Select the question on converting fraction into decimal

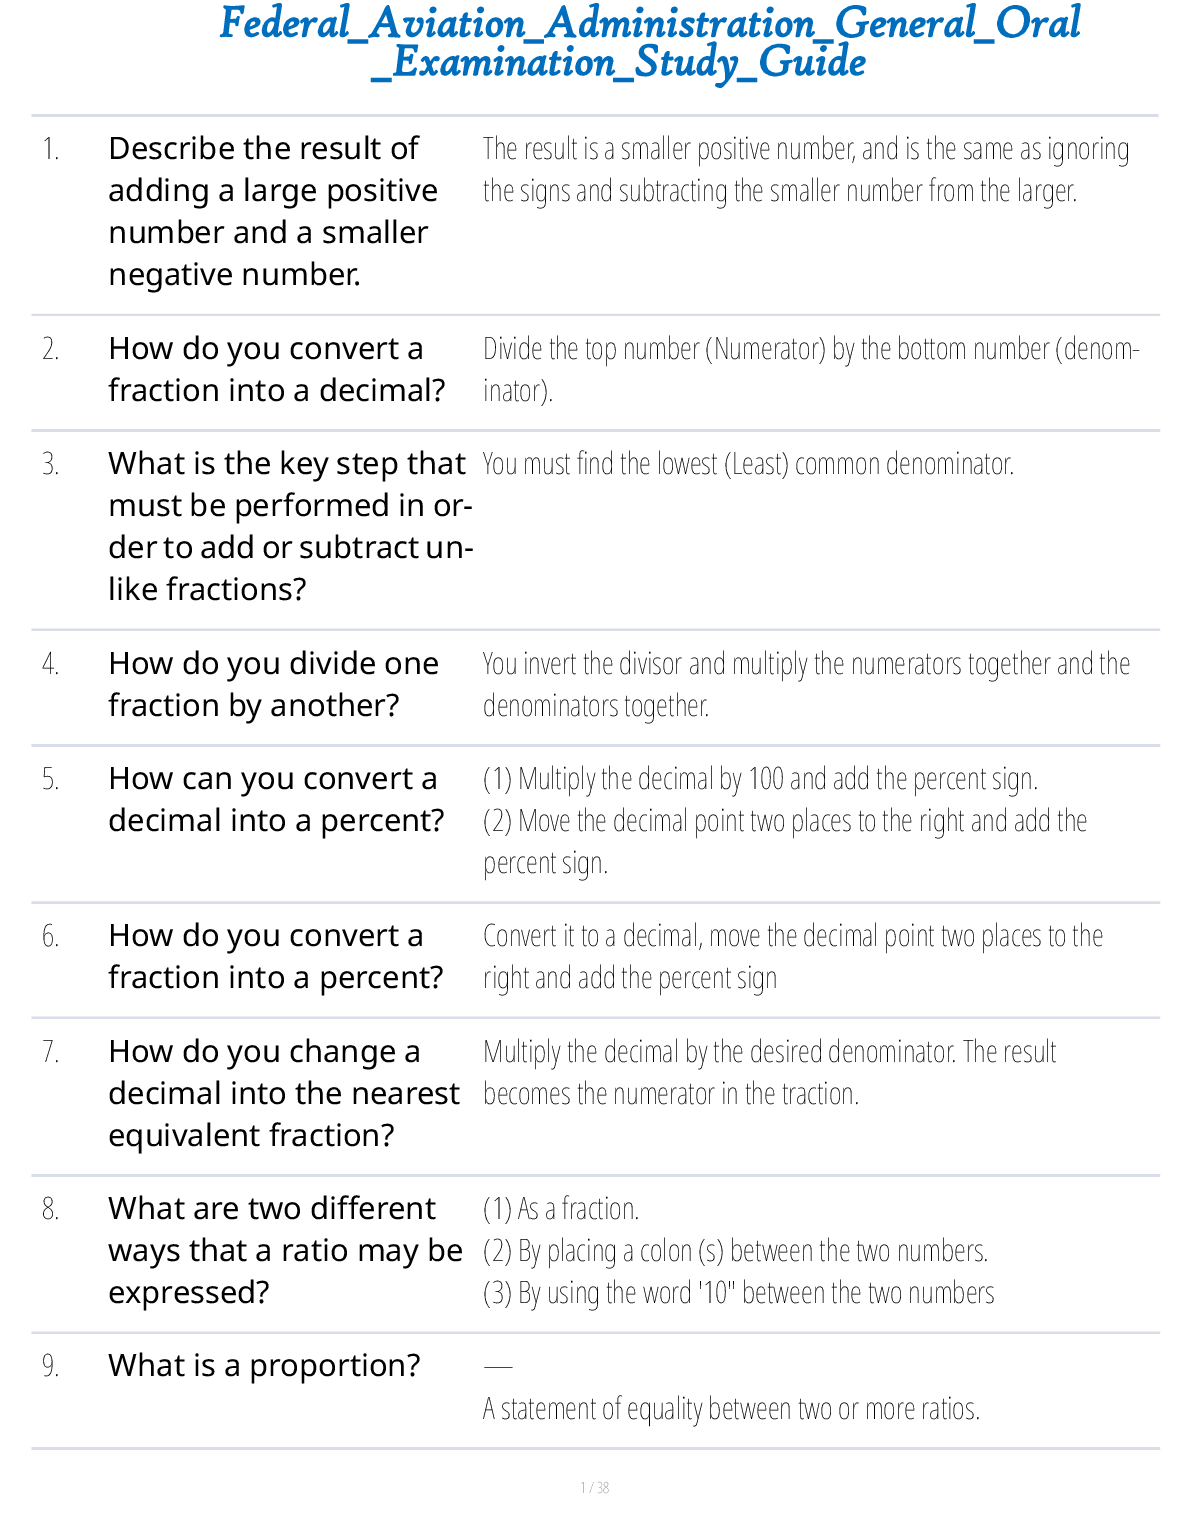pos(276,369)
